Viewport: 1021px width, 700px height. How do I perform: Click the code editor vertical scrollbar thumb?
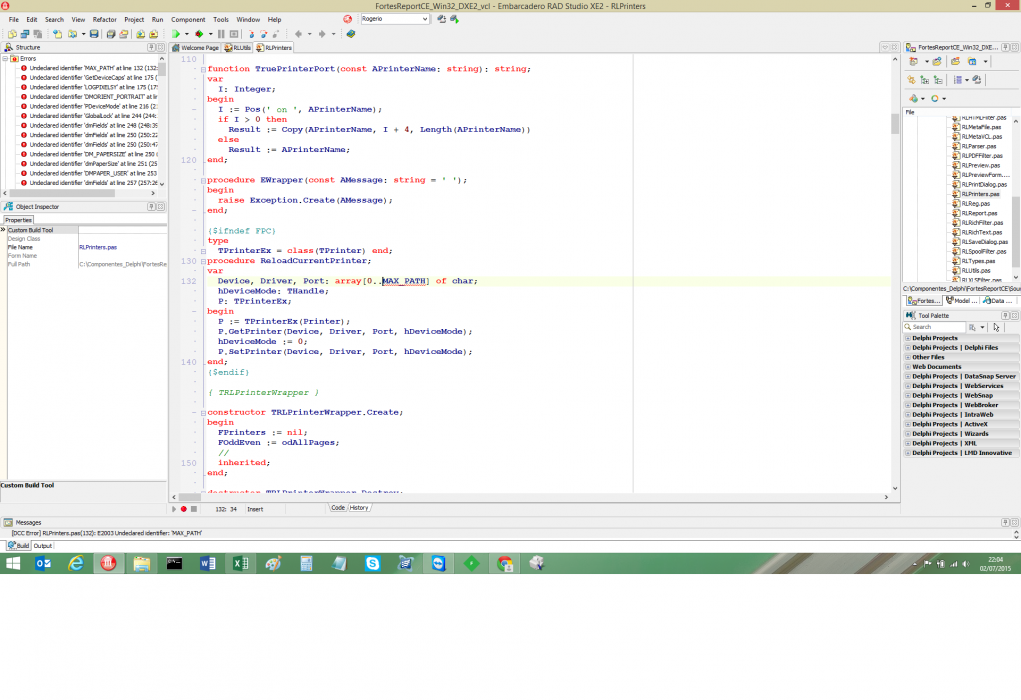click(x=895, y=122)
